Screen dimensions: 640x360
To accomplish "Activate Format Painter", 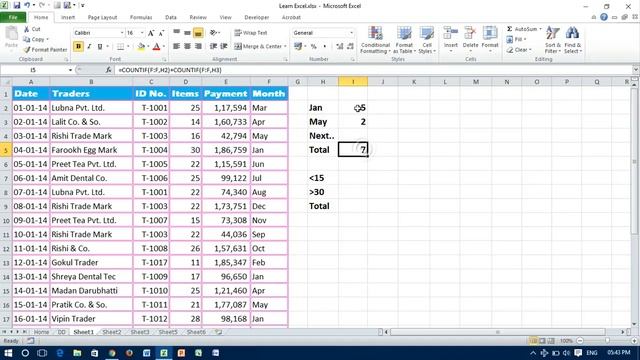I will pyautogui.click(x=45, y=49).
